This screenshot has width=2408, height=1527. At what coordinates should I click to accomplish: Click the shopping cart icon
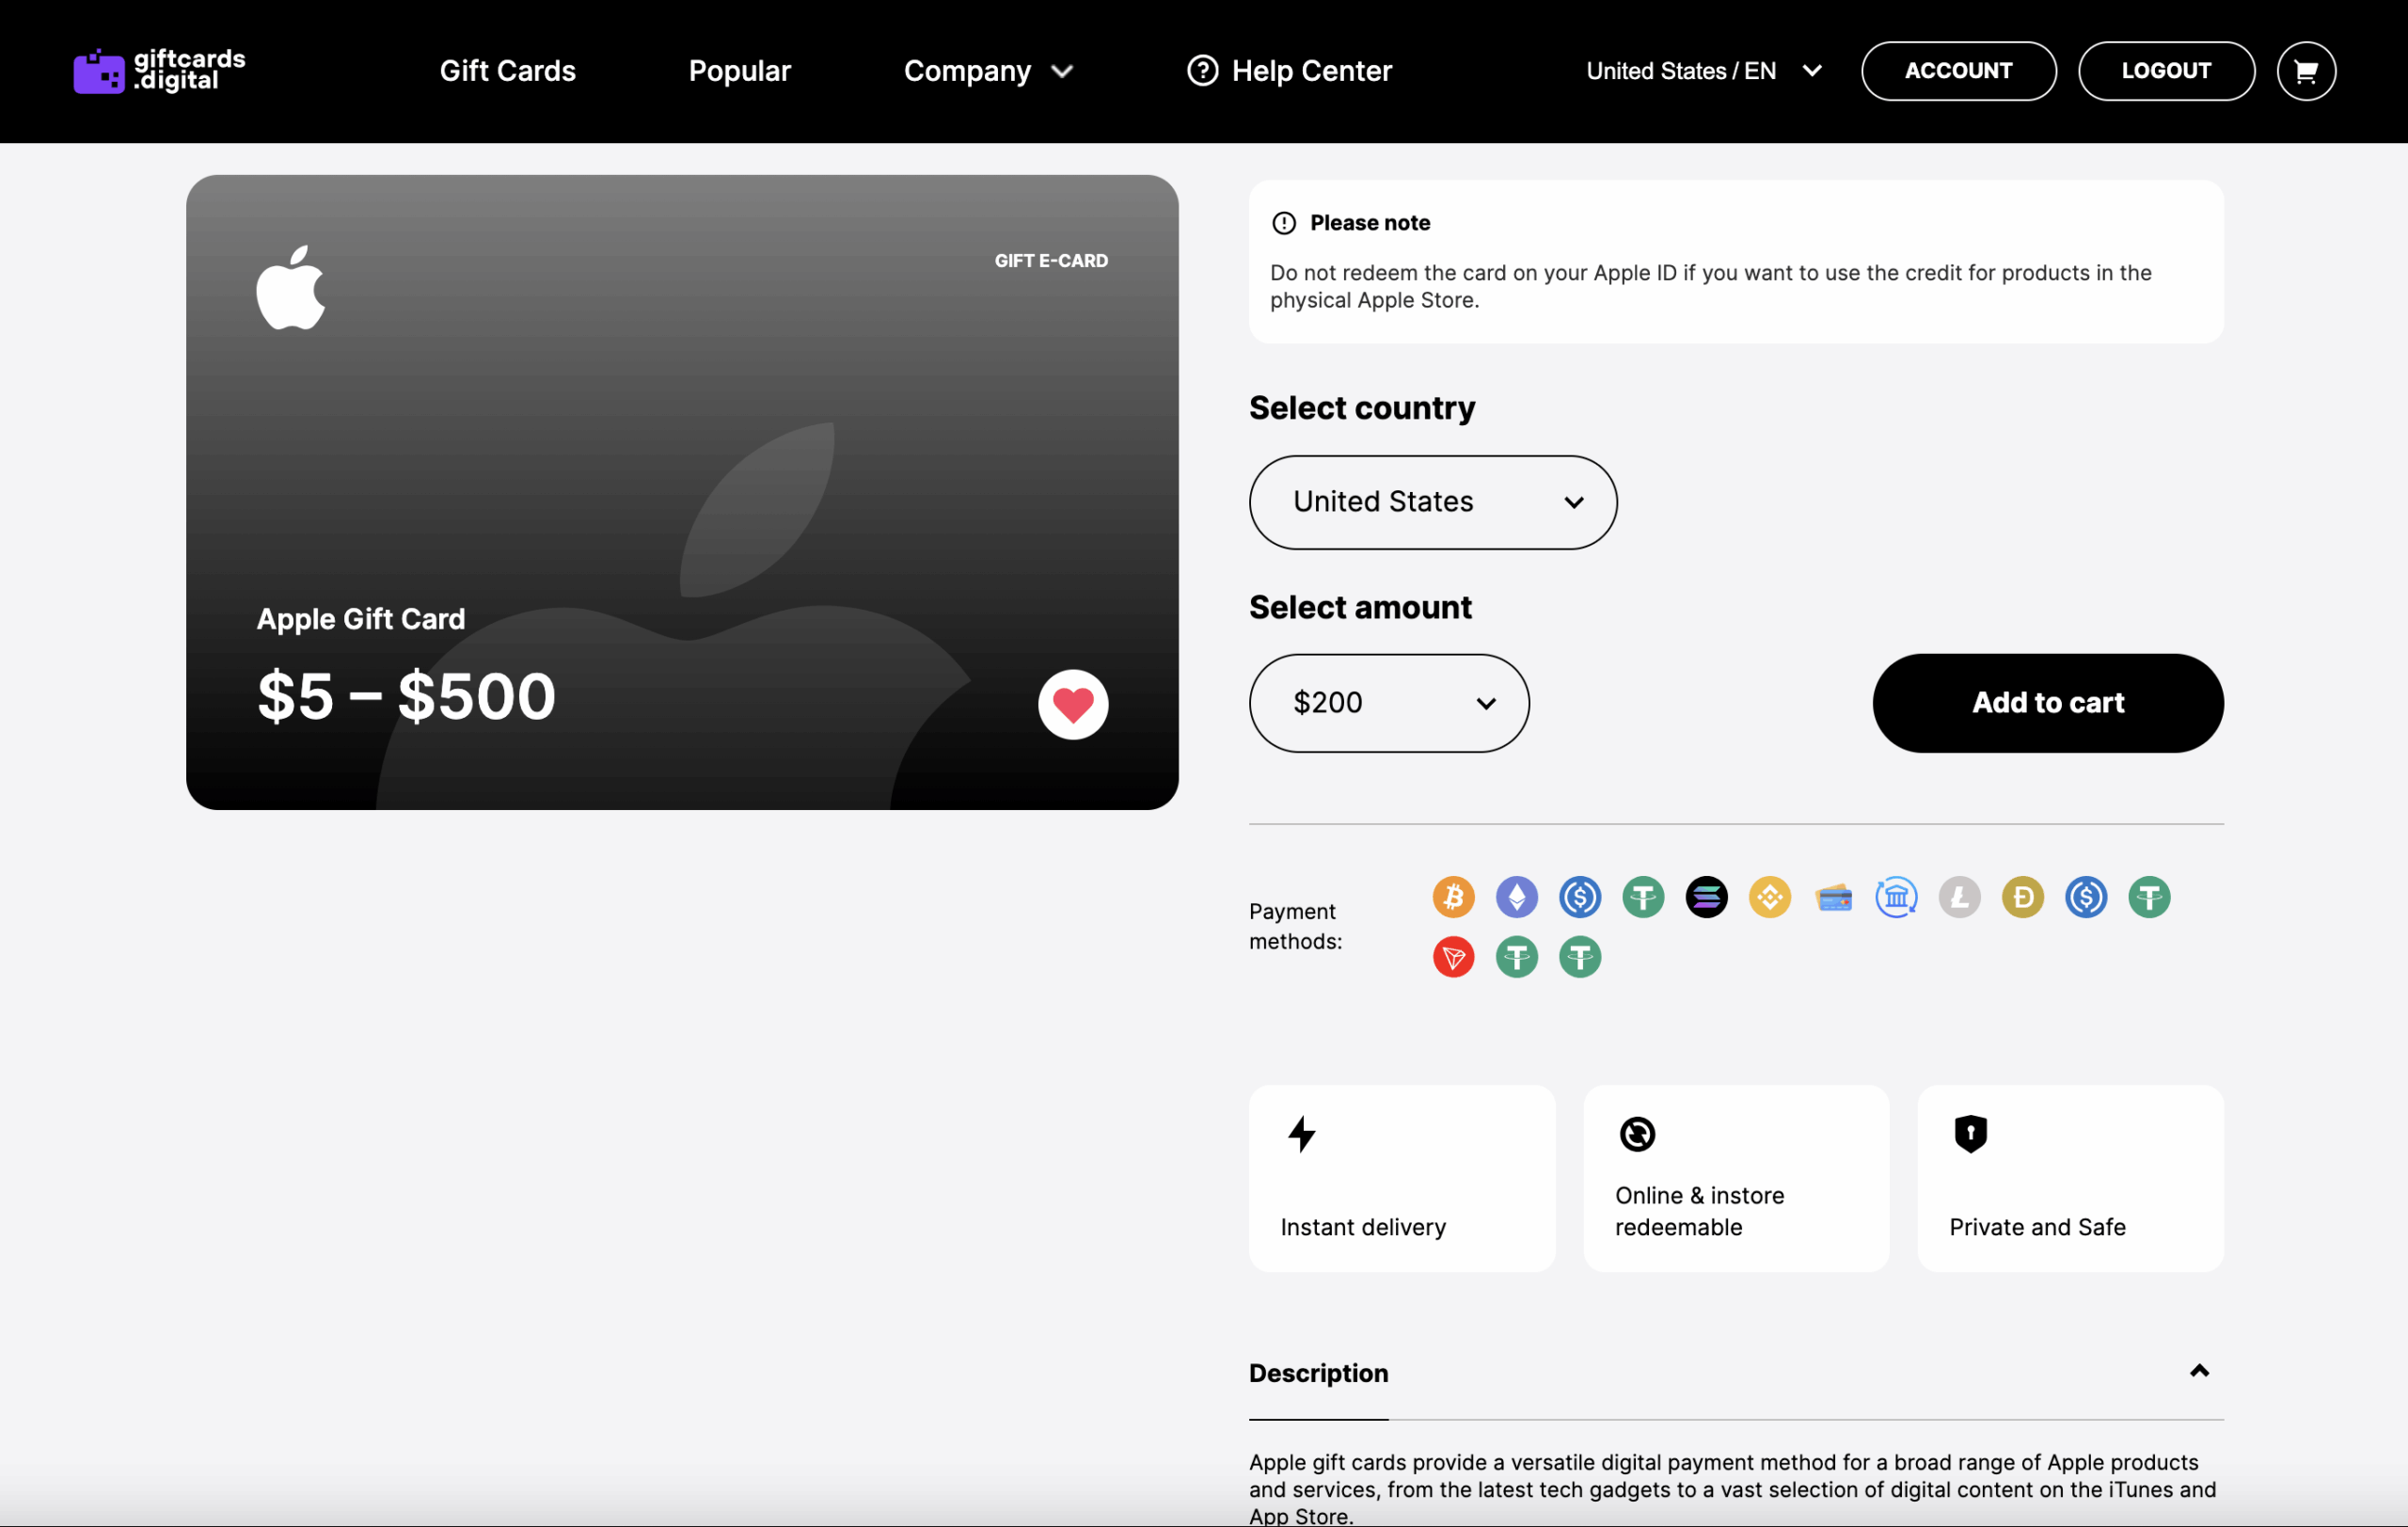coord(2305,71)
